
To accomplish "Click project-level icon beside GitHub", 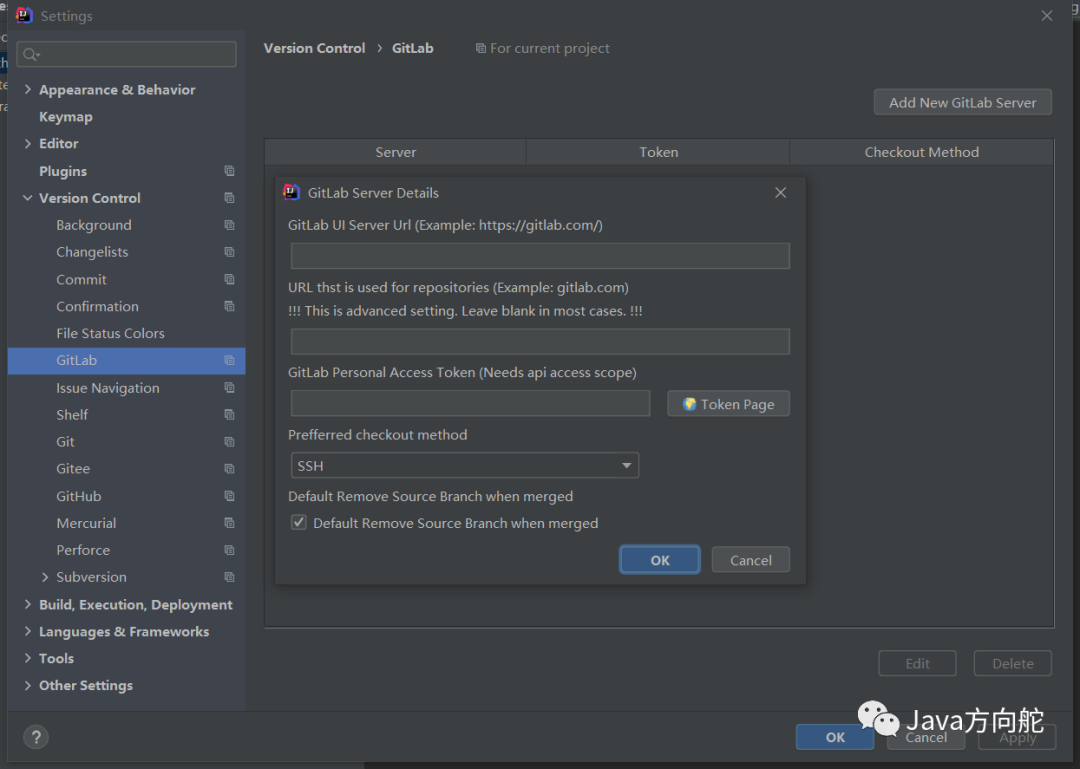I will [x=229, y=495].
